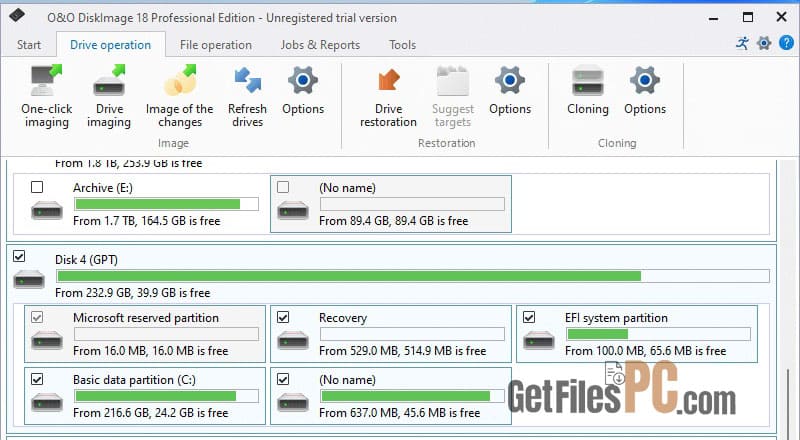Open Options in Cloning group
800x440 pixels.
pyautogui.click(x=645, y=91)
